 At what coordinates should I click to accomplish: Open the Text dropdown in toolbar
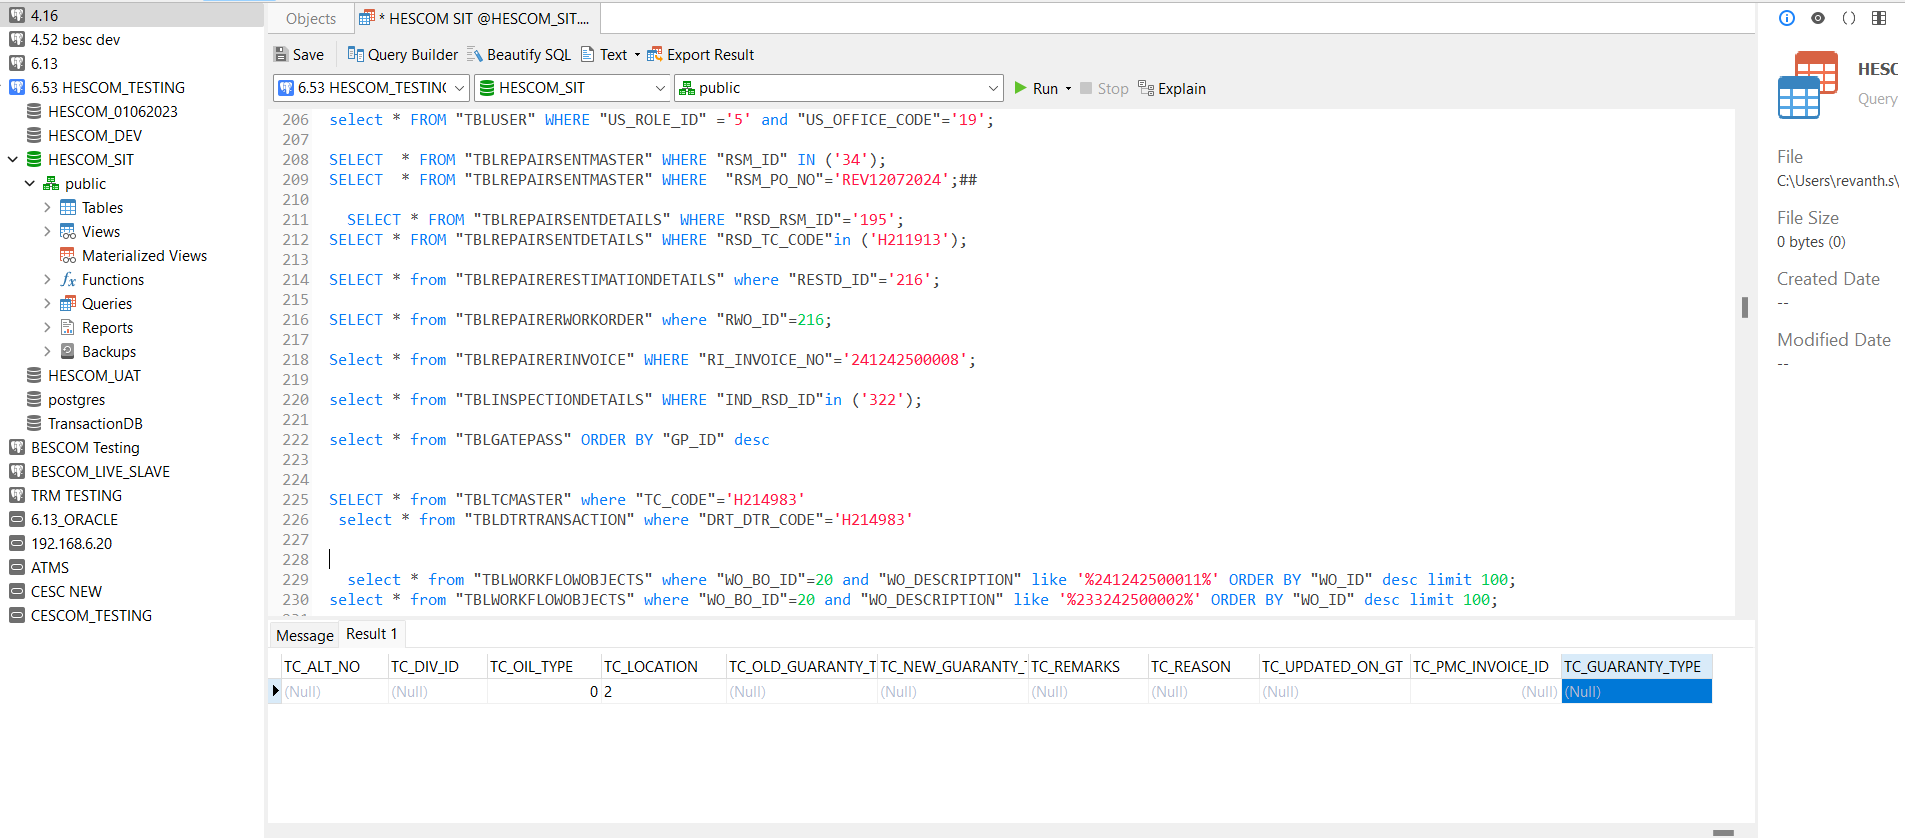pyautogui.click(x=610, y=55)
